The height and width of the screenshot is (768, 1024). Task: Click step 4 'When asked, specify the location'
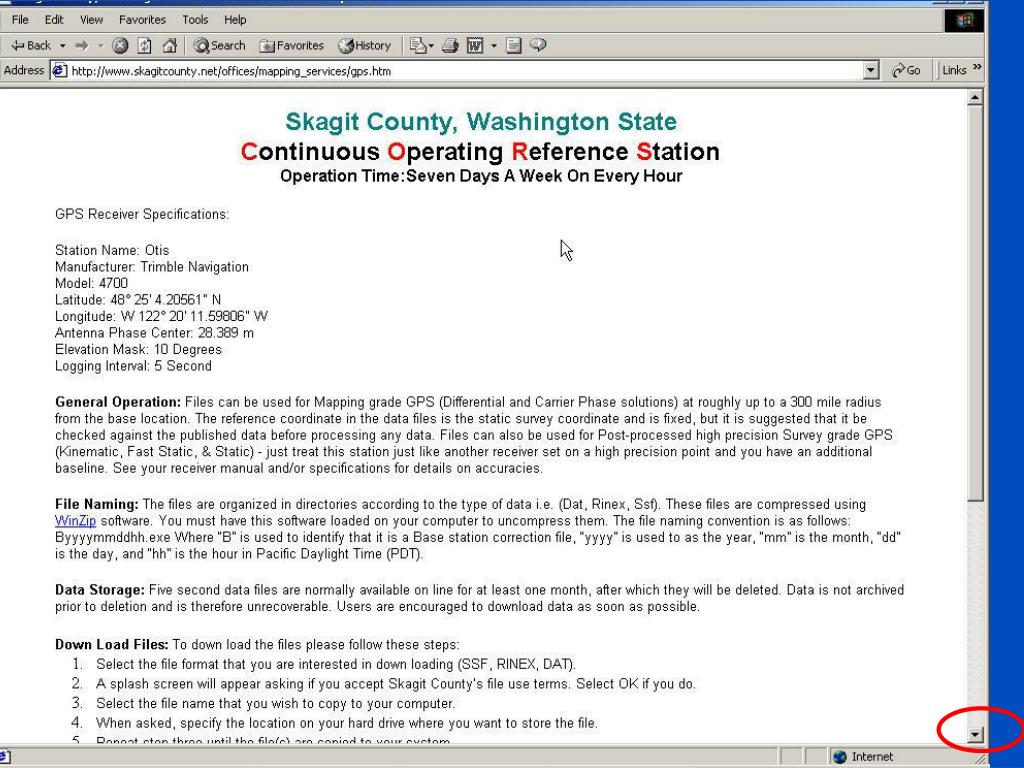click(x=347, y=723)
